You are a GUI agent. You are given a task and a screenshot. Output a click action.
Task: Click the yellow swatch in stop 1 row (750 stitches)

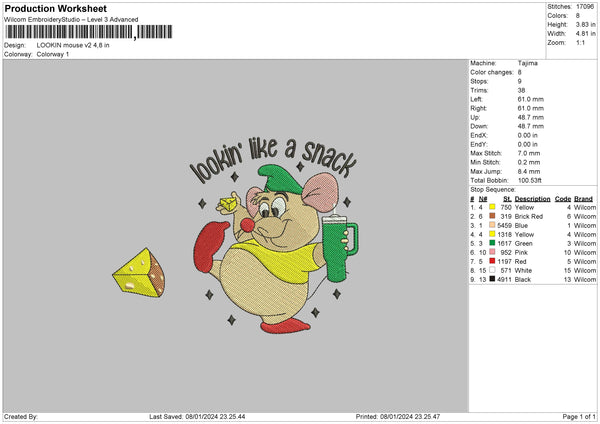(492, 207)
